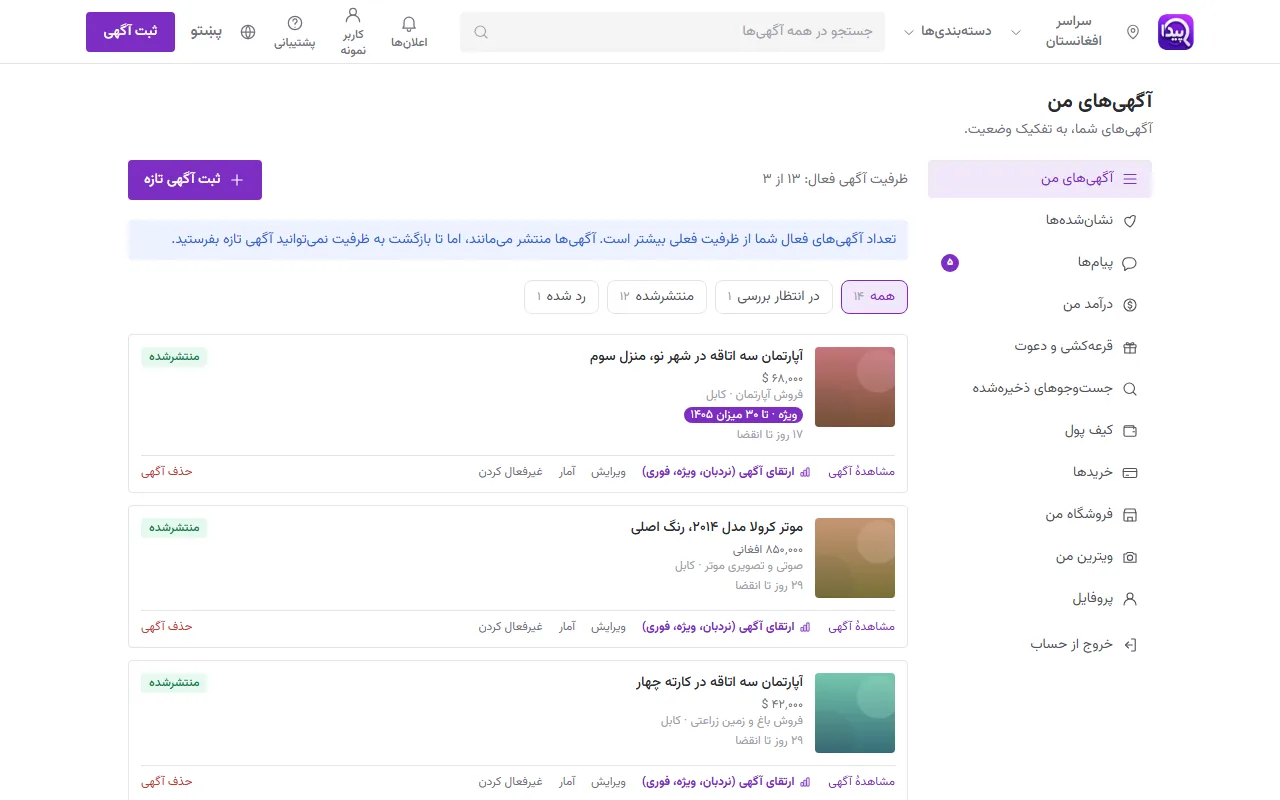Focus the جستجو در همه آگهی‌ها search field
The width and height of the screenshot is (1280, 800).
point(672,32)
